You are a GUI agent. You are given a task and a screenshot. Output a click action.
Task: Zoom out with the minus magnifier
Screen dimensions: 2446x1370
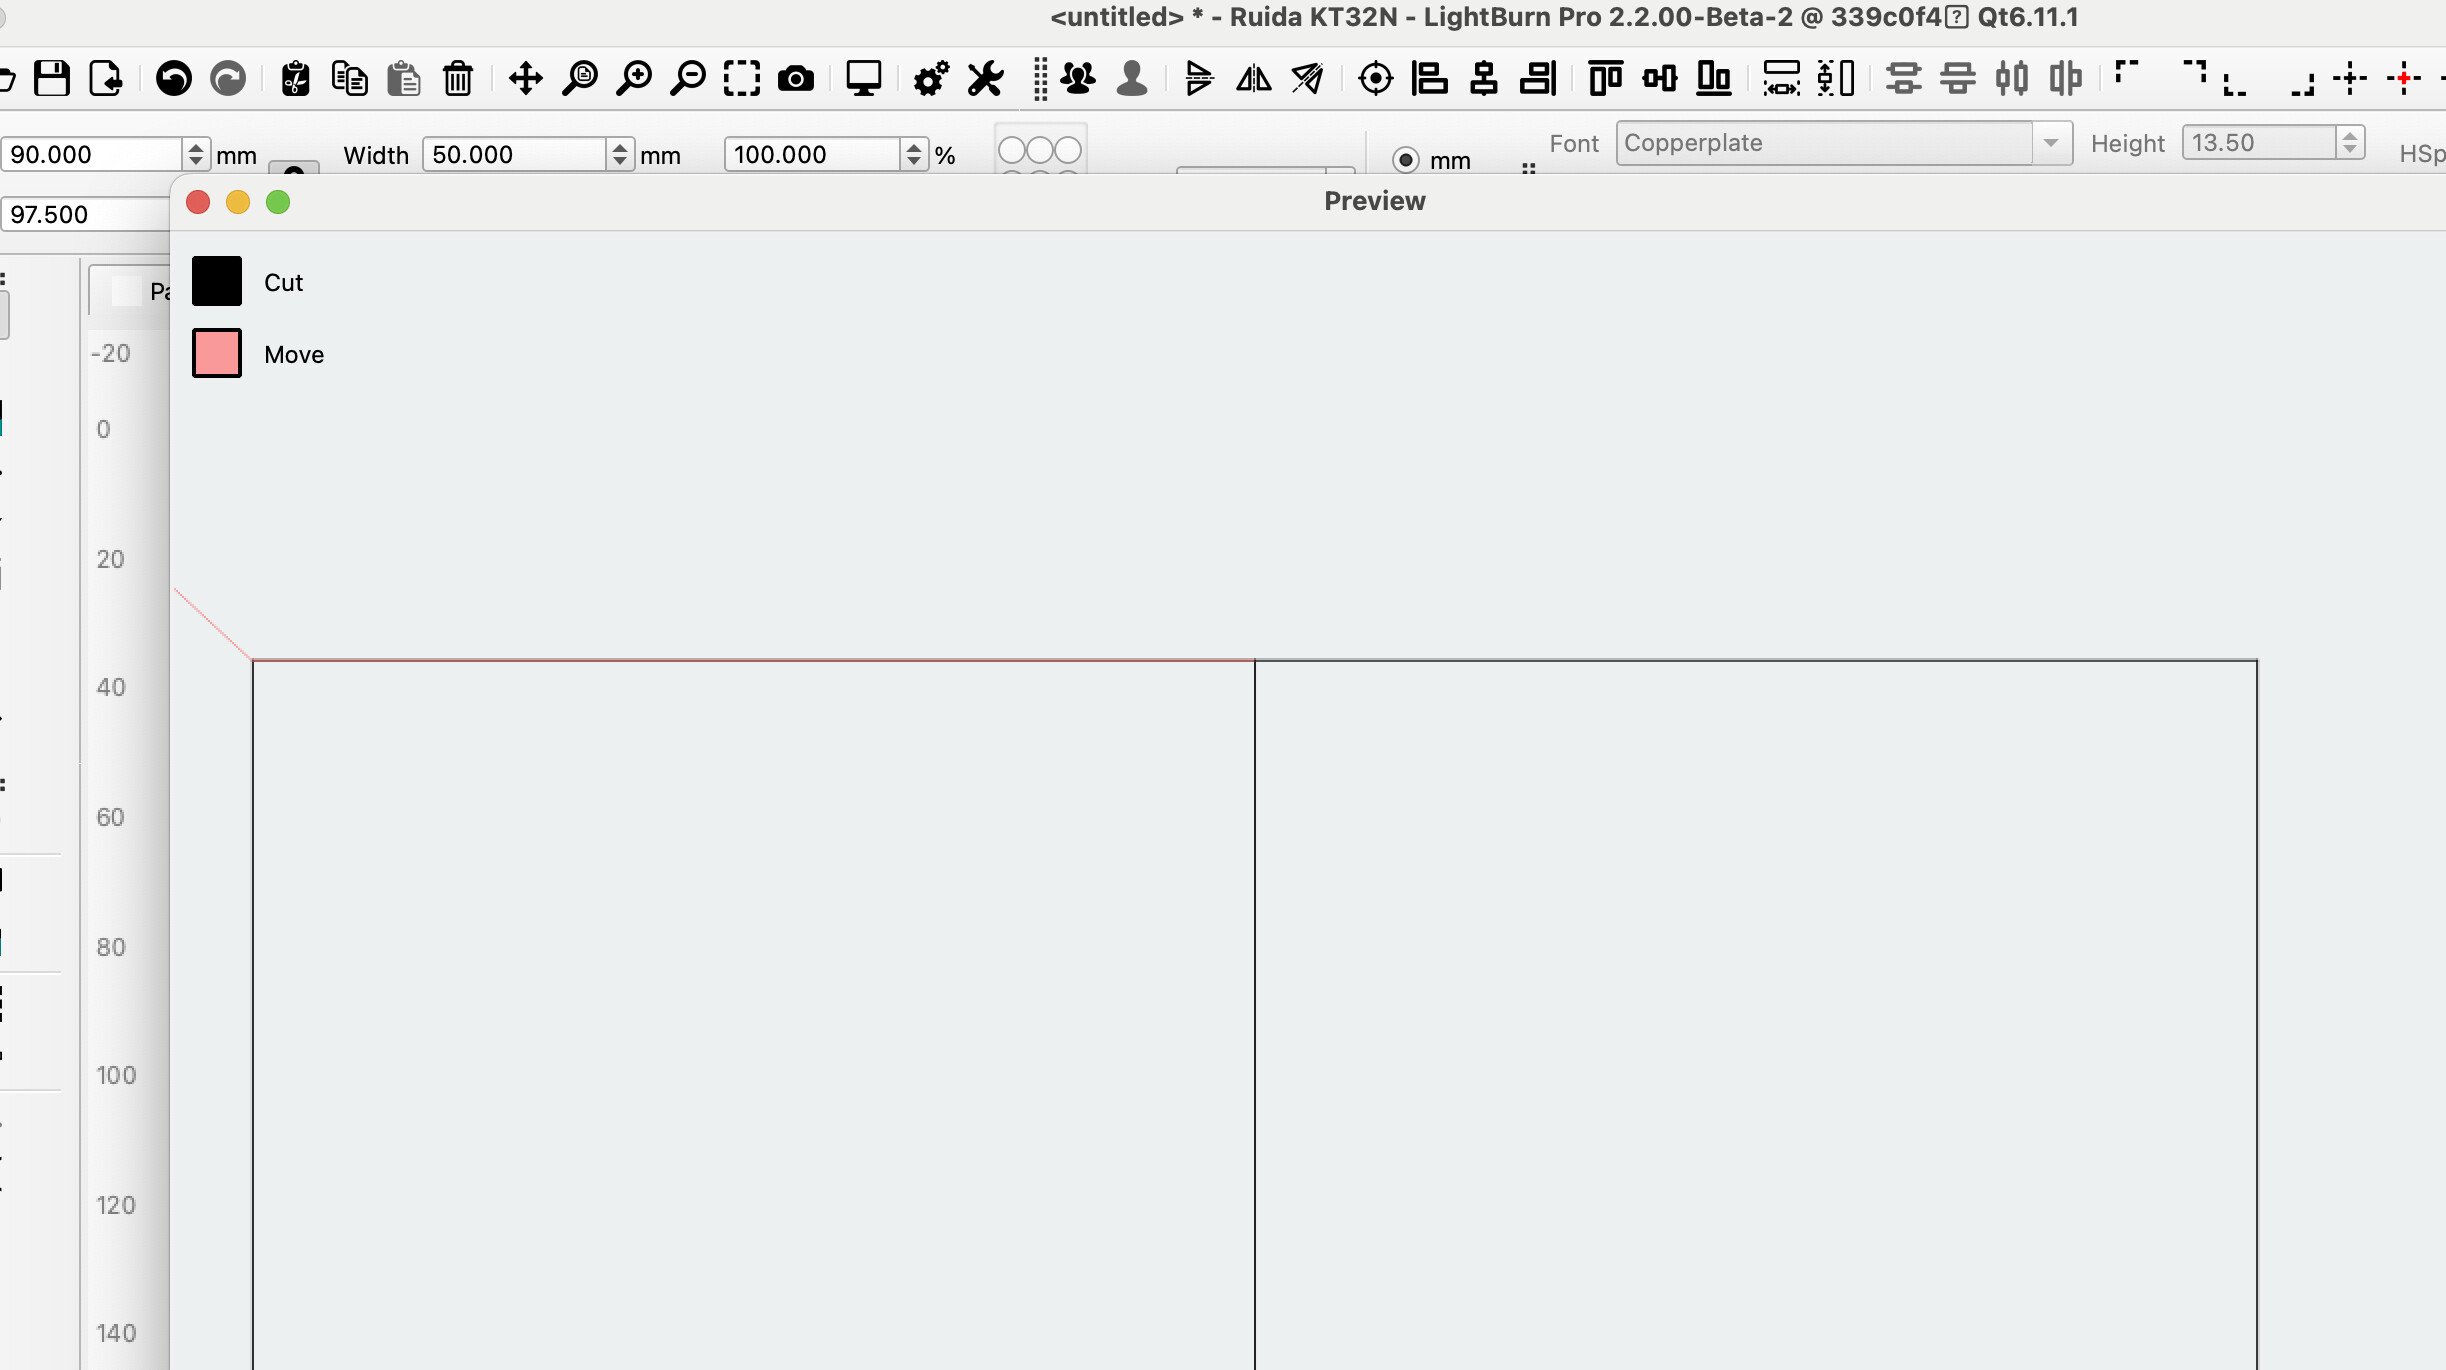pos(688,78)
